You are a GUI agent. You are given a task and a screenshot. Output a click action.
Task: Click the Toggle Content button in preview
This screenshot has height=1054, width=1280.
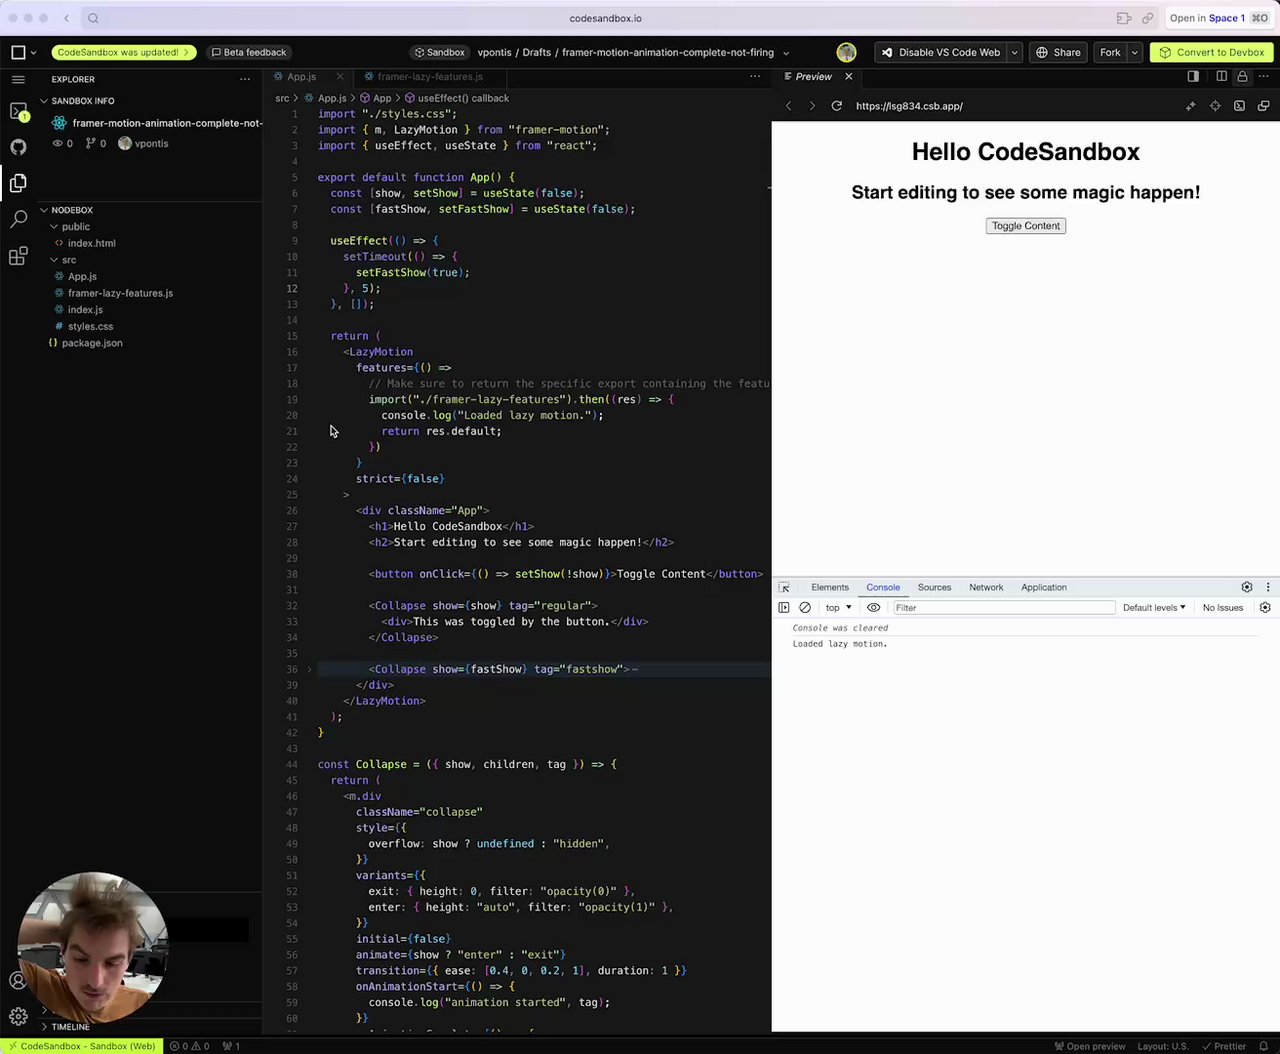tap(1026, 226)
